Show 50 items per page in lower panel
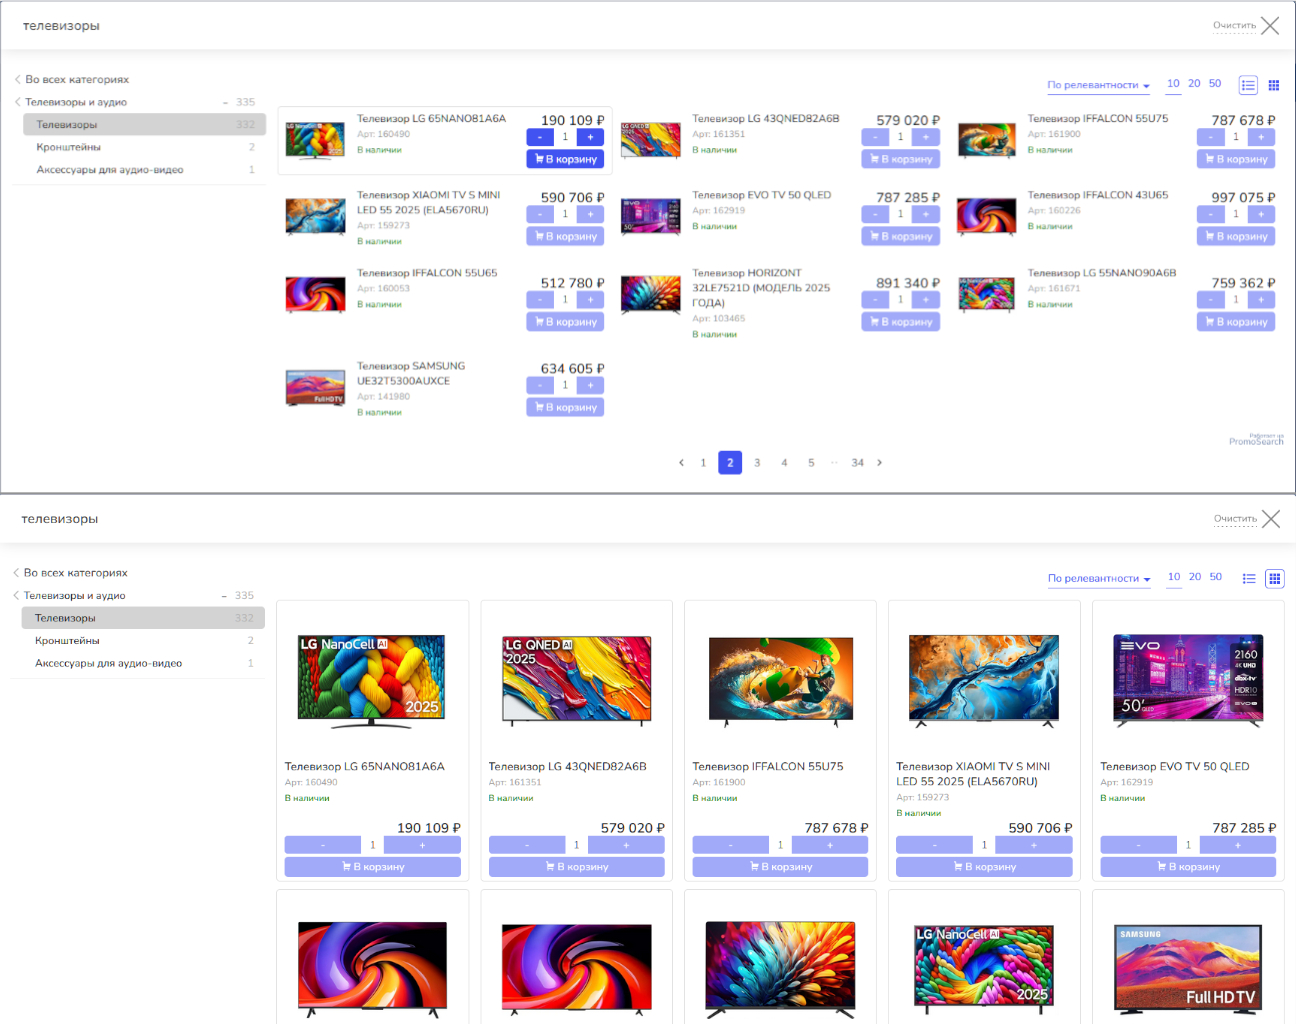 (x=1215, y=577)
